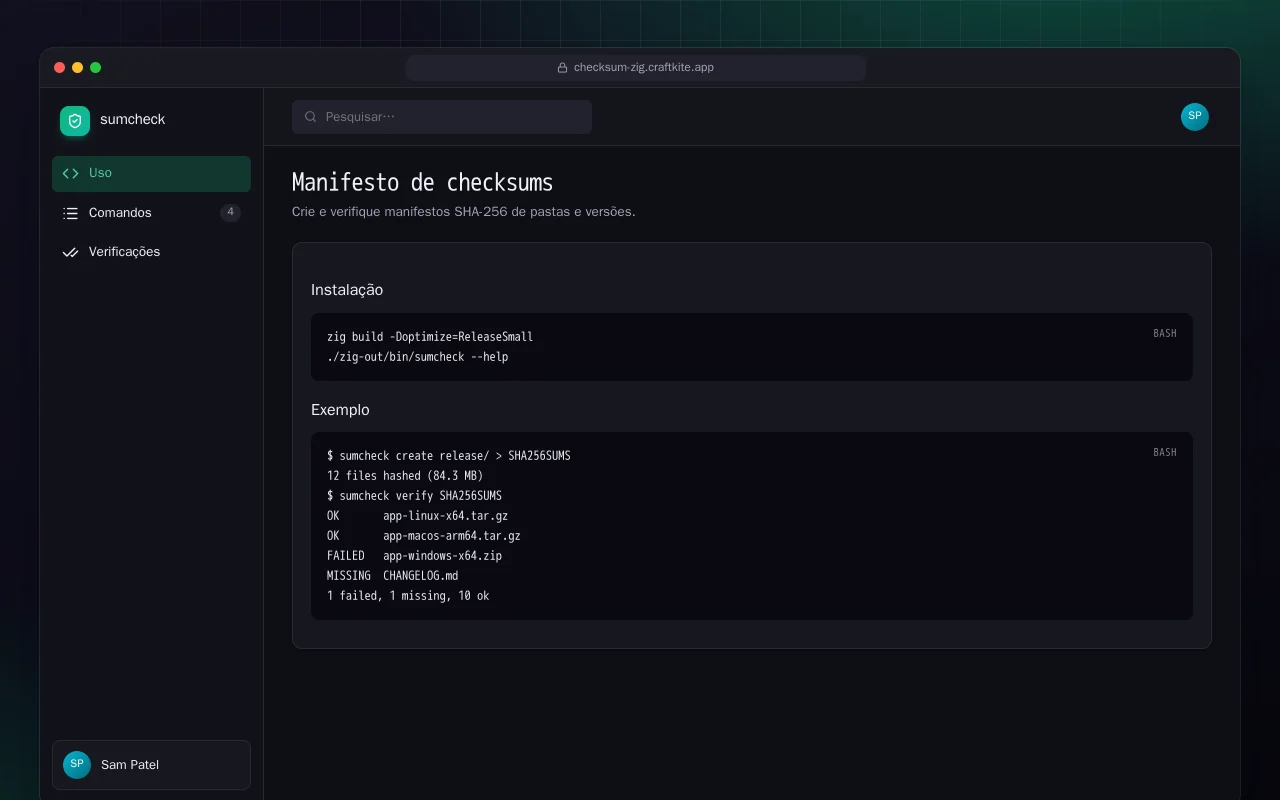Click the FAILED app-windows-x64.zip line

coord(414,556)
